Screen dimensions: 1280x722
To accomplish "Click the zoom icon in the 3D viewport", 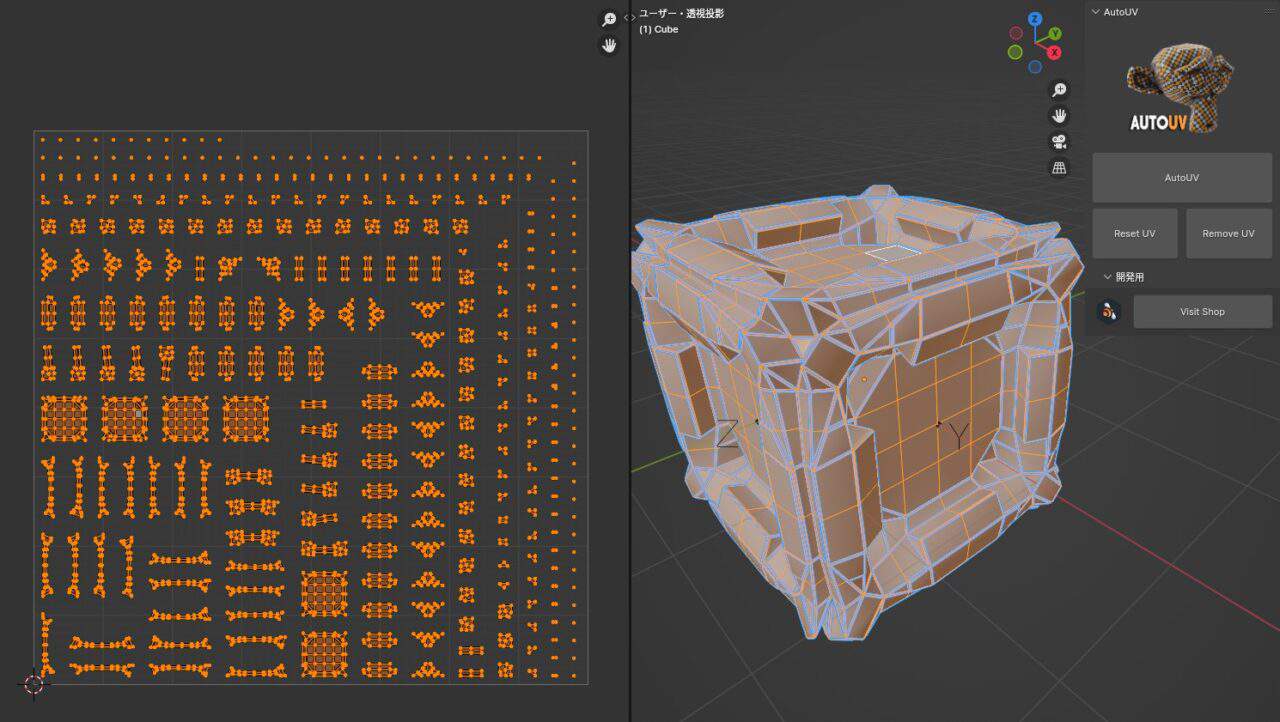I will click(x=1059, y=90).
